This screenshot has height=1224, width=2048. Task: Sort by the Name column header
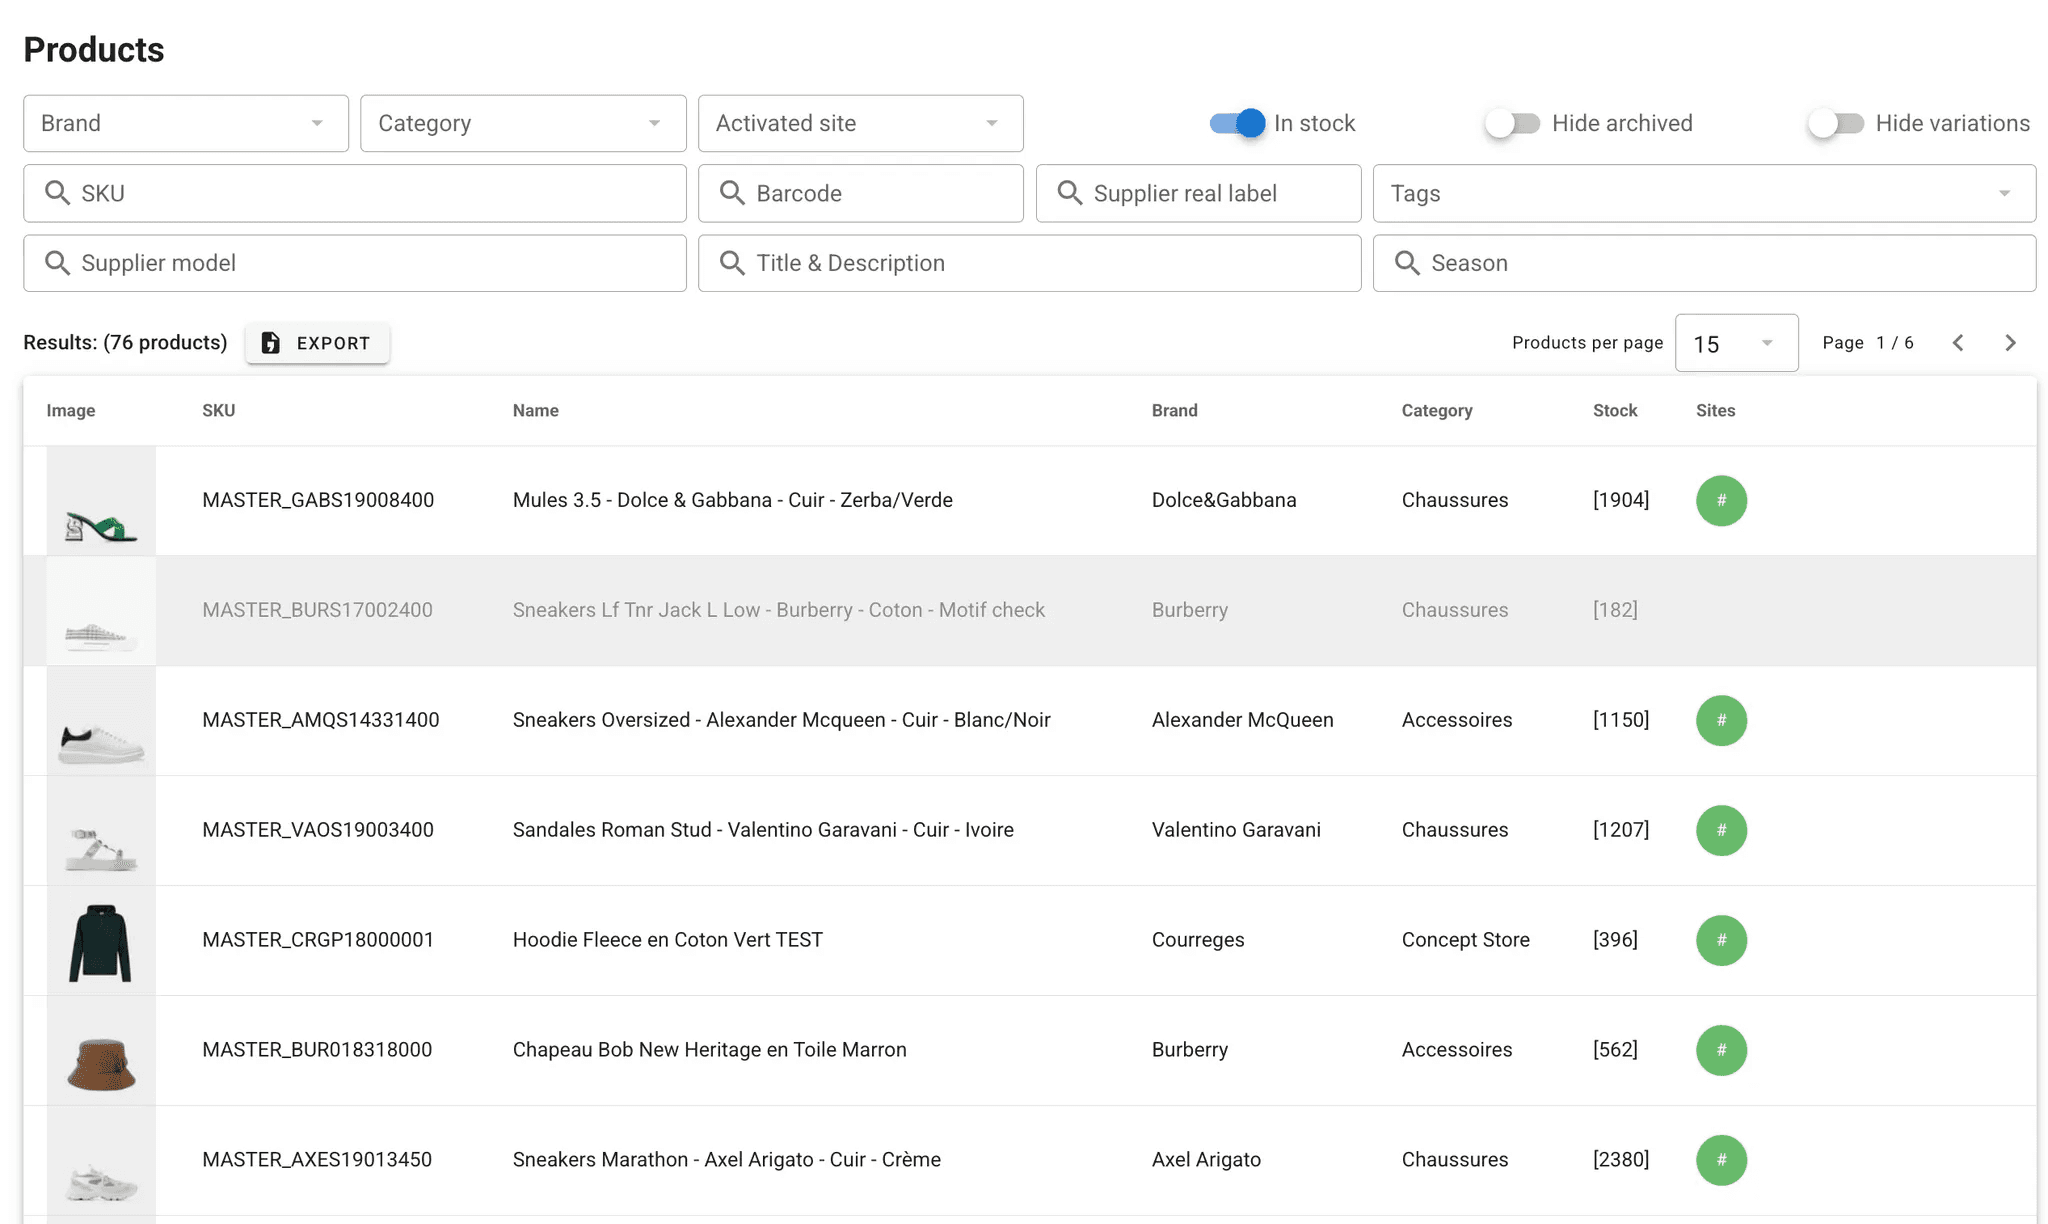(536, 411)
